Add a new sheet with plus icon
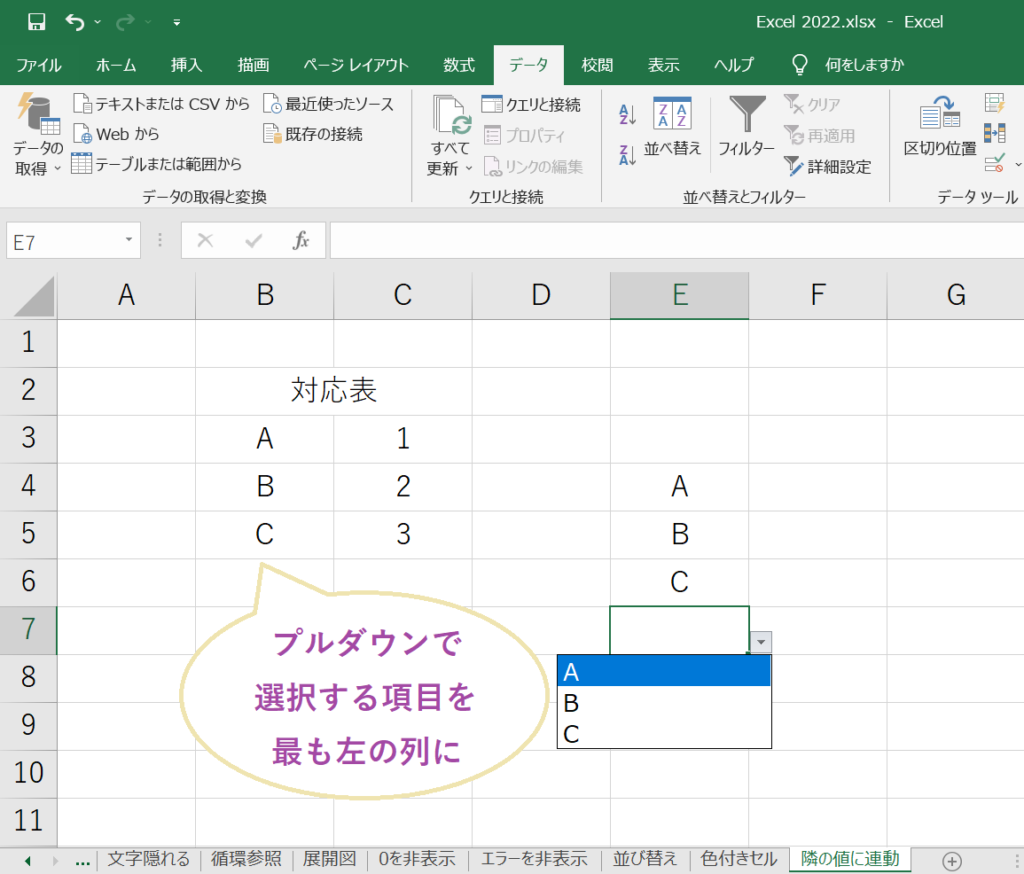Image resolution: width=1024 pixels, height=874 pixels. (x=952, y=861)
